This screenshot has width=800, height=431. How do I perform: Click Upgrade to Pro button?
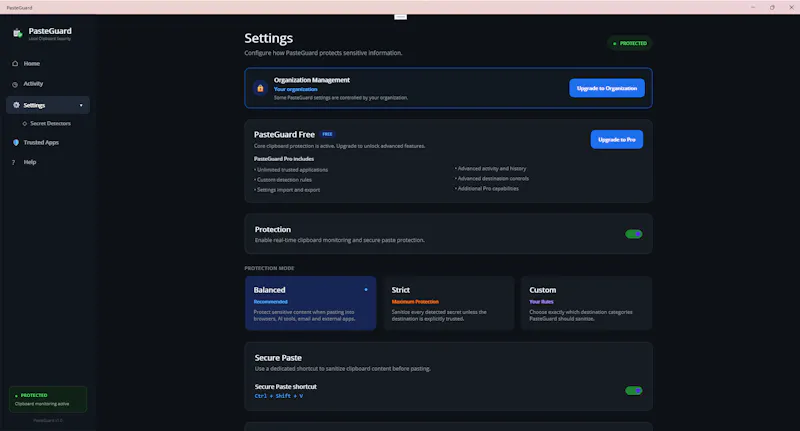coord(616,139)
